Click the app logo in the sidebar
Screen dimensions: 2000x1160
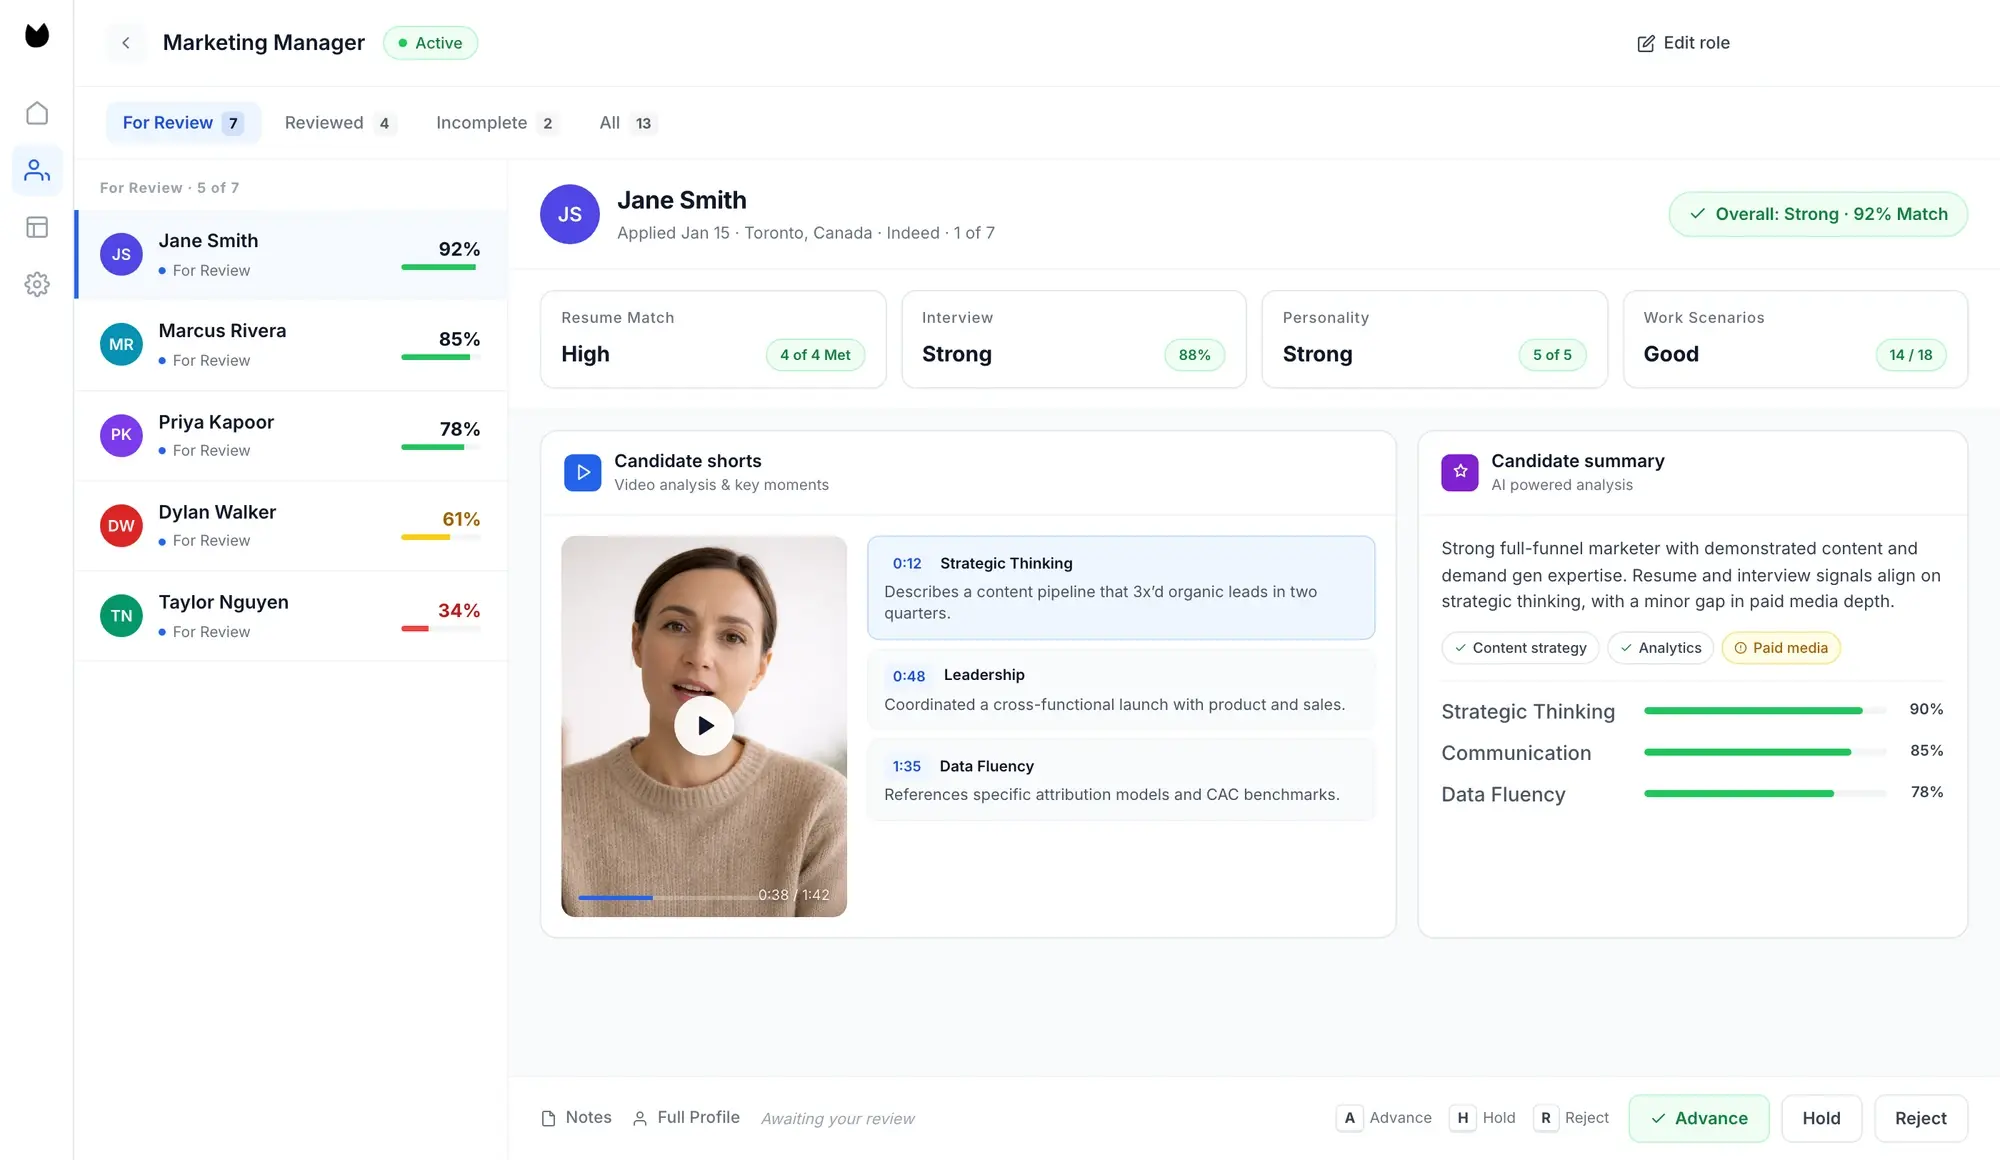click(37, 36)
